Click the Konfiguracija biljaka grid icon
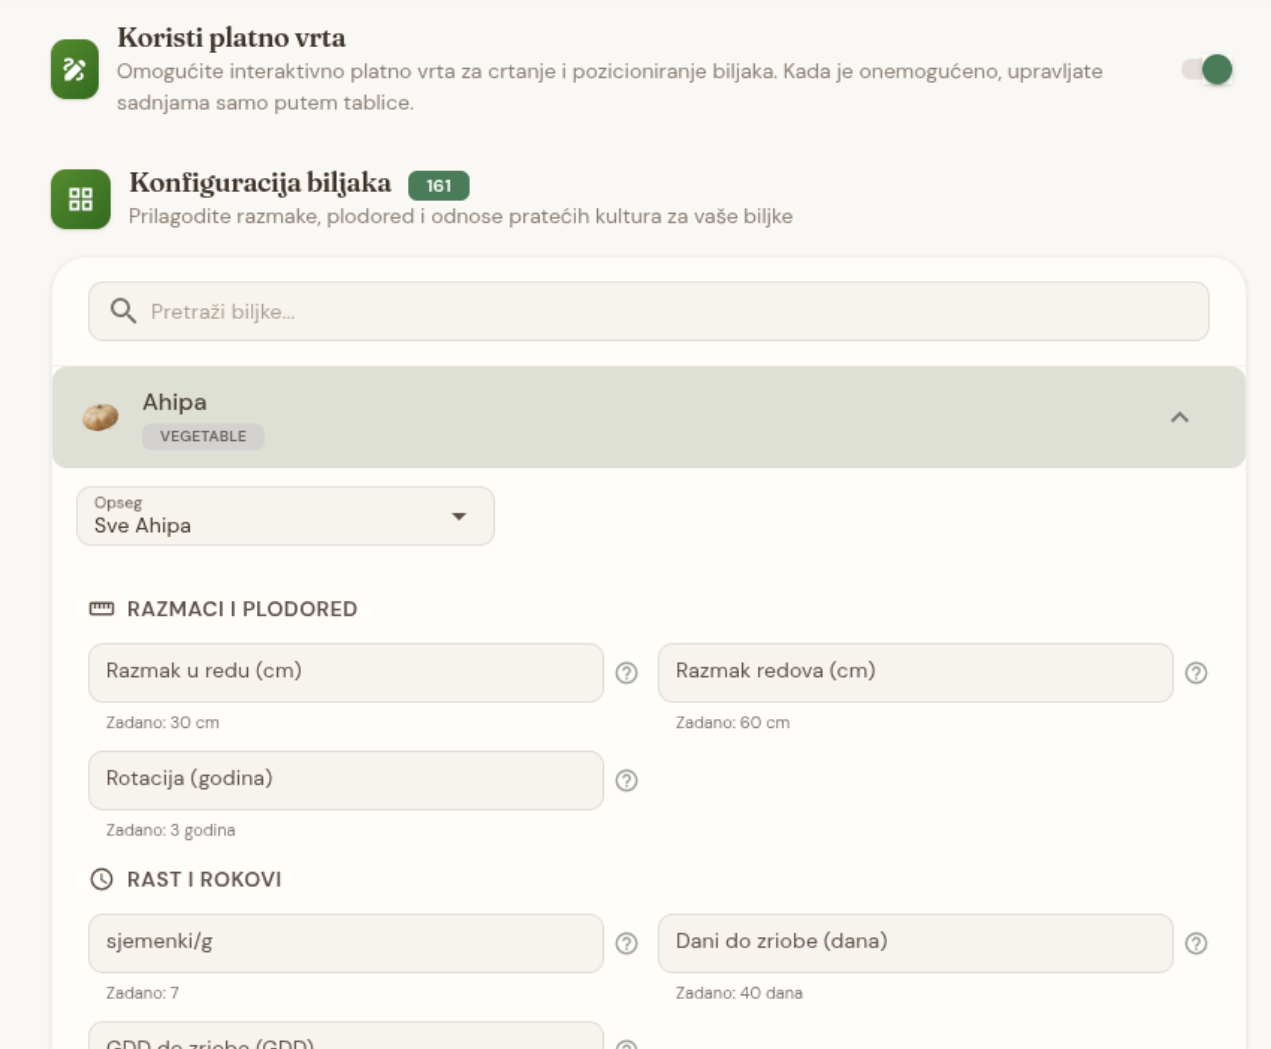This screenshot has height=1049, width=1271. (x=81, y=199)
